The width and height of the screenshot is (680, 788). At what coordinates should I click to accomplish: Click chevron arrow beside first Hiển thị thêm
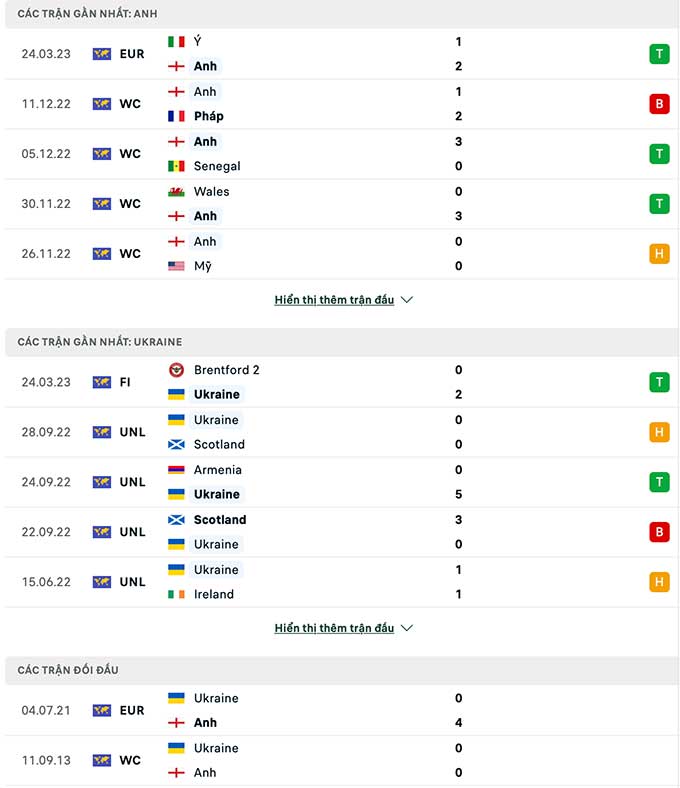click(407, 300)
